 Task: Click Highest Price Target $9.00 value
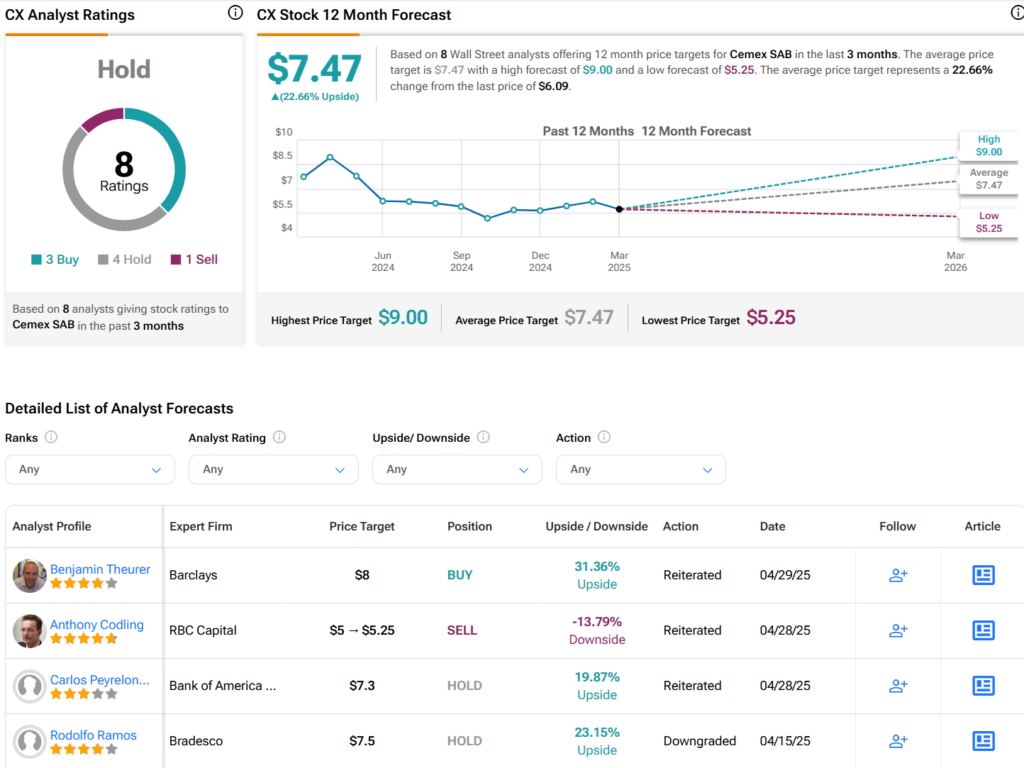click(403, 317)
